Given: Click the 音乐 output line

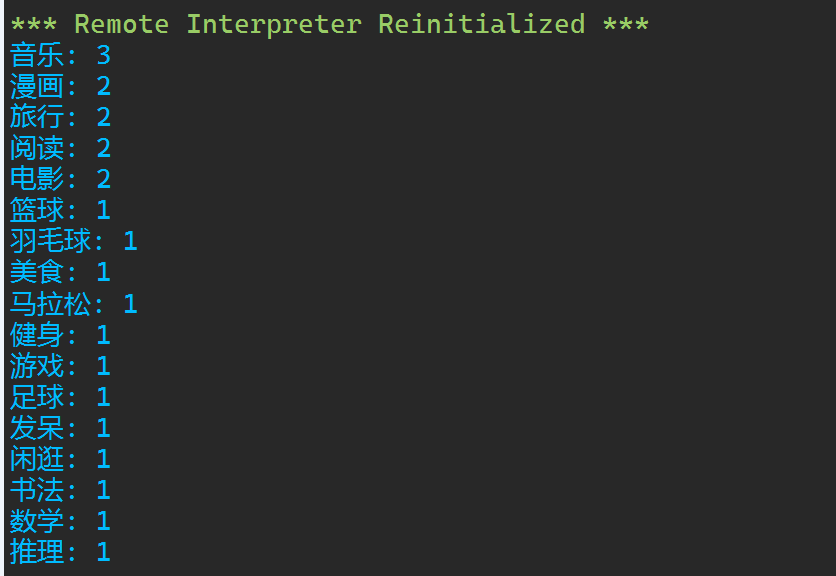Looking at the screenshot, I should click(60, 55).
